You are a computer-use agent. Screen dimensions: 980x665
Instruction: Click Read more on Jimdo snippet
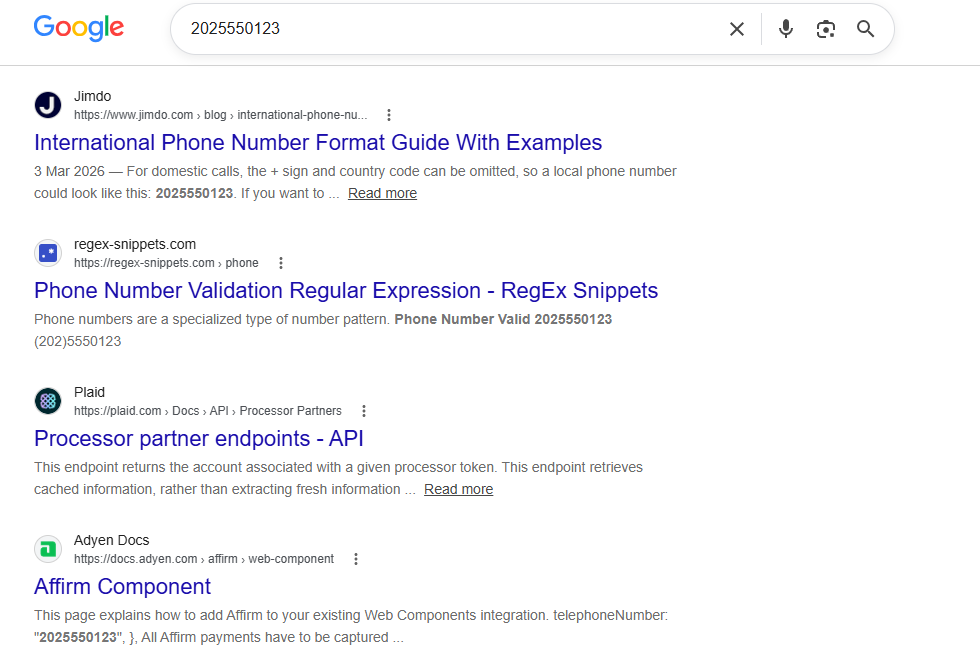(382, 194)
